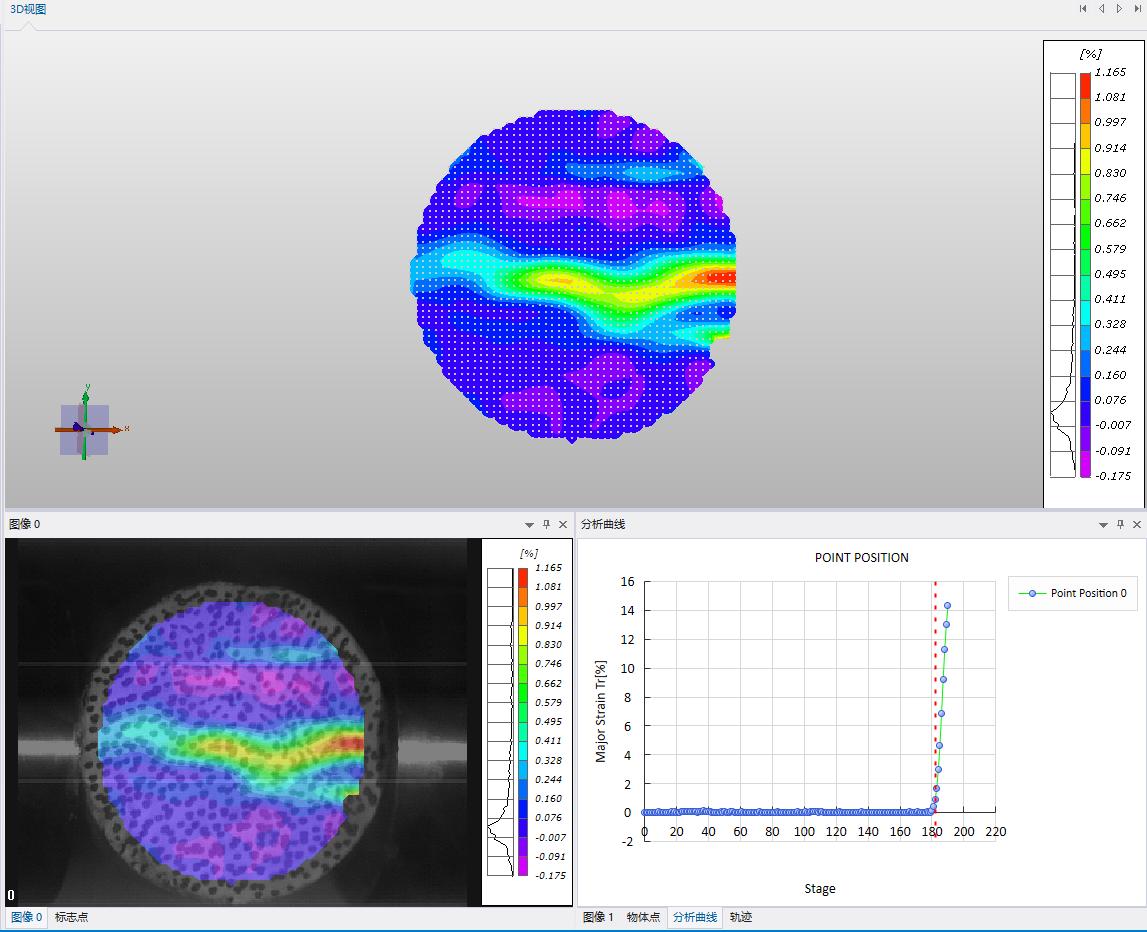Jump to the last tab using the skip-to-end arrow

1137,9
